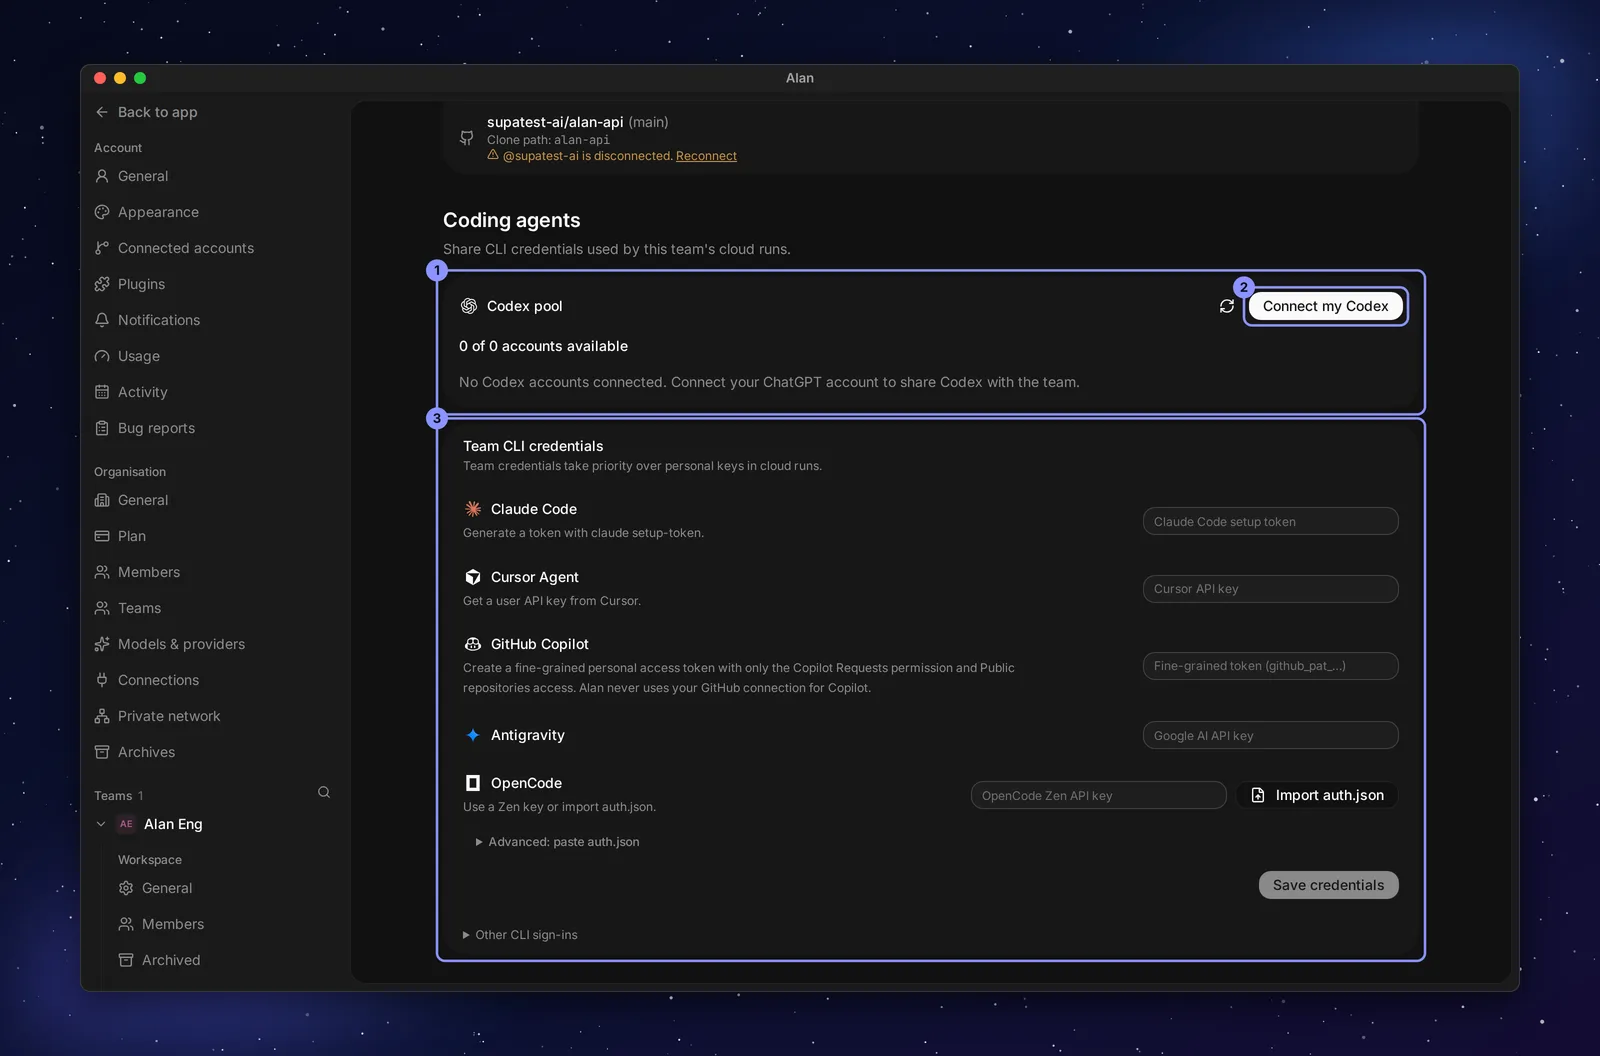Click the refresh icon in Codex pool
This screenshot has height=1056, width=1600.
[x=1227, y=306]
